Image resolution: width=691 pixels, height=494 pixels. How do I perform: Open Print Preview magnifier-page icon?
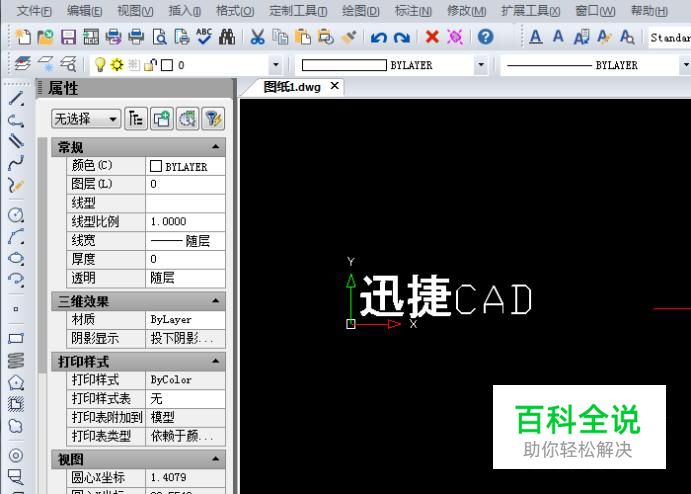point(159,37)
